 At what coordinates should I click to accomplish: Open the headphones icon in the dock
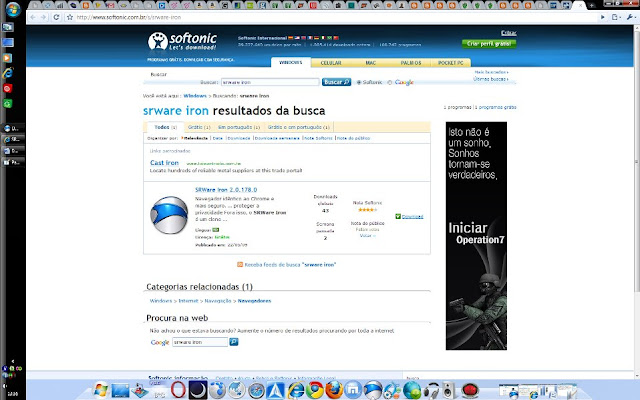(431, 391)
